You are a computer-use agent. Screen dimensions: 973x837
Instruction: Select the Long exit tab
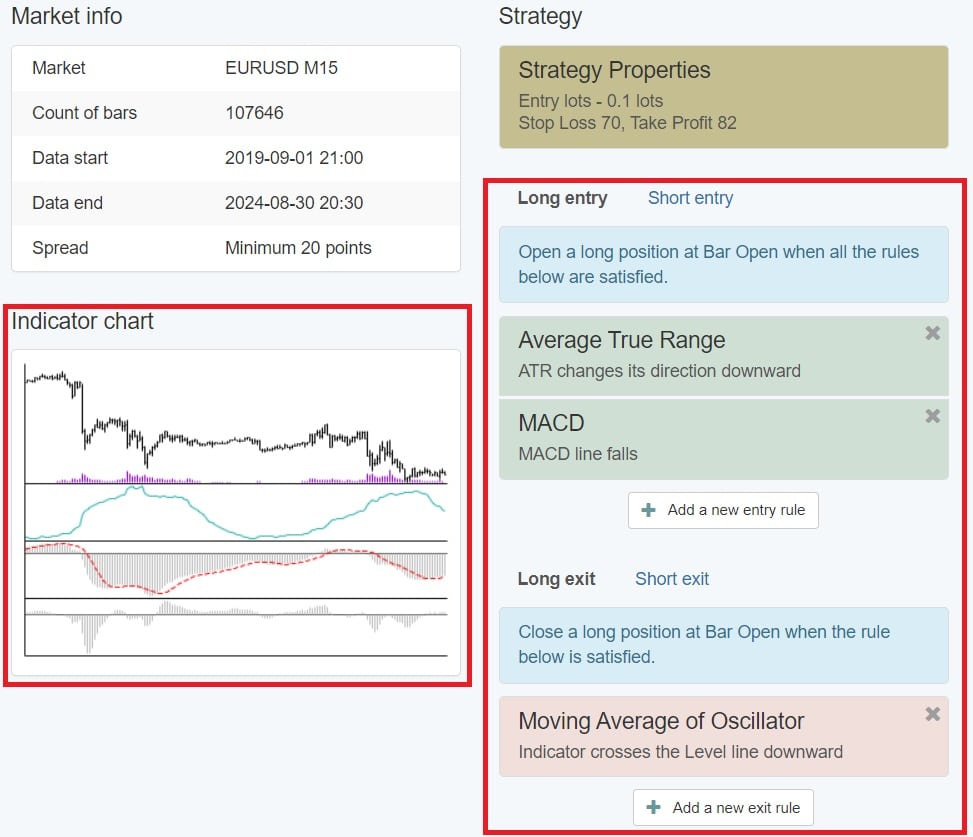click(556, 578)
